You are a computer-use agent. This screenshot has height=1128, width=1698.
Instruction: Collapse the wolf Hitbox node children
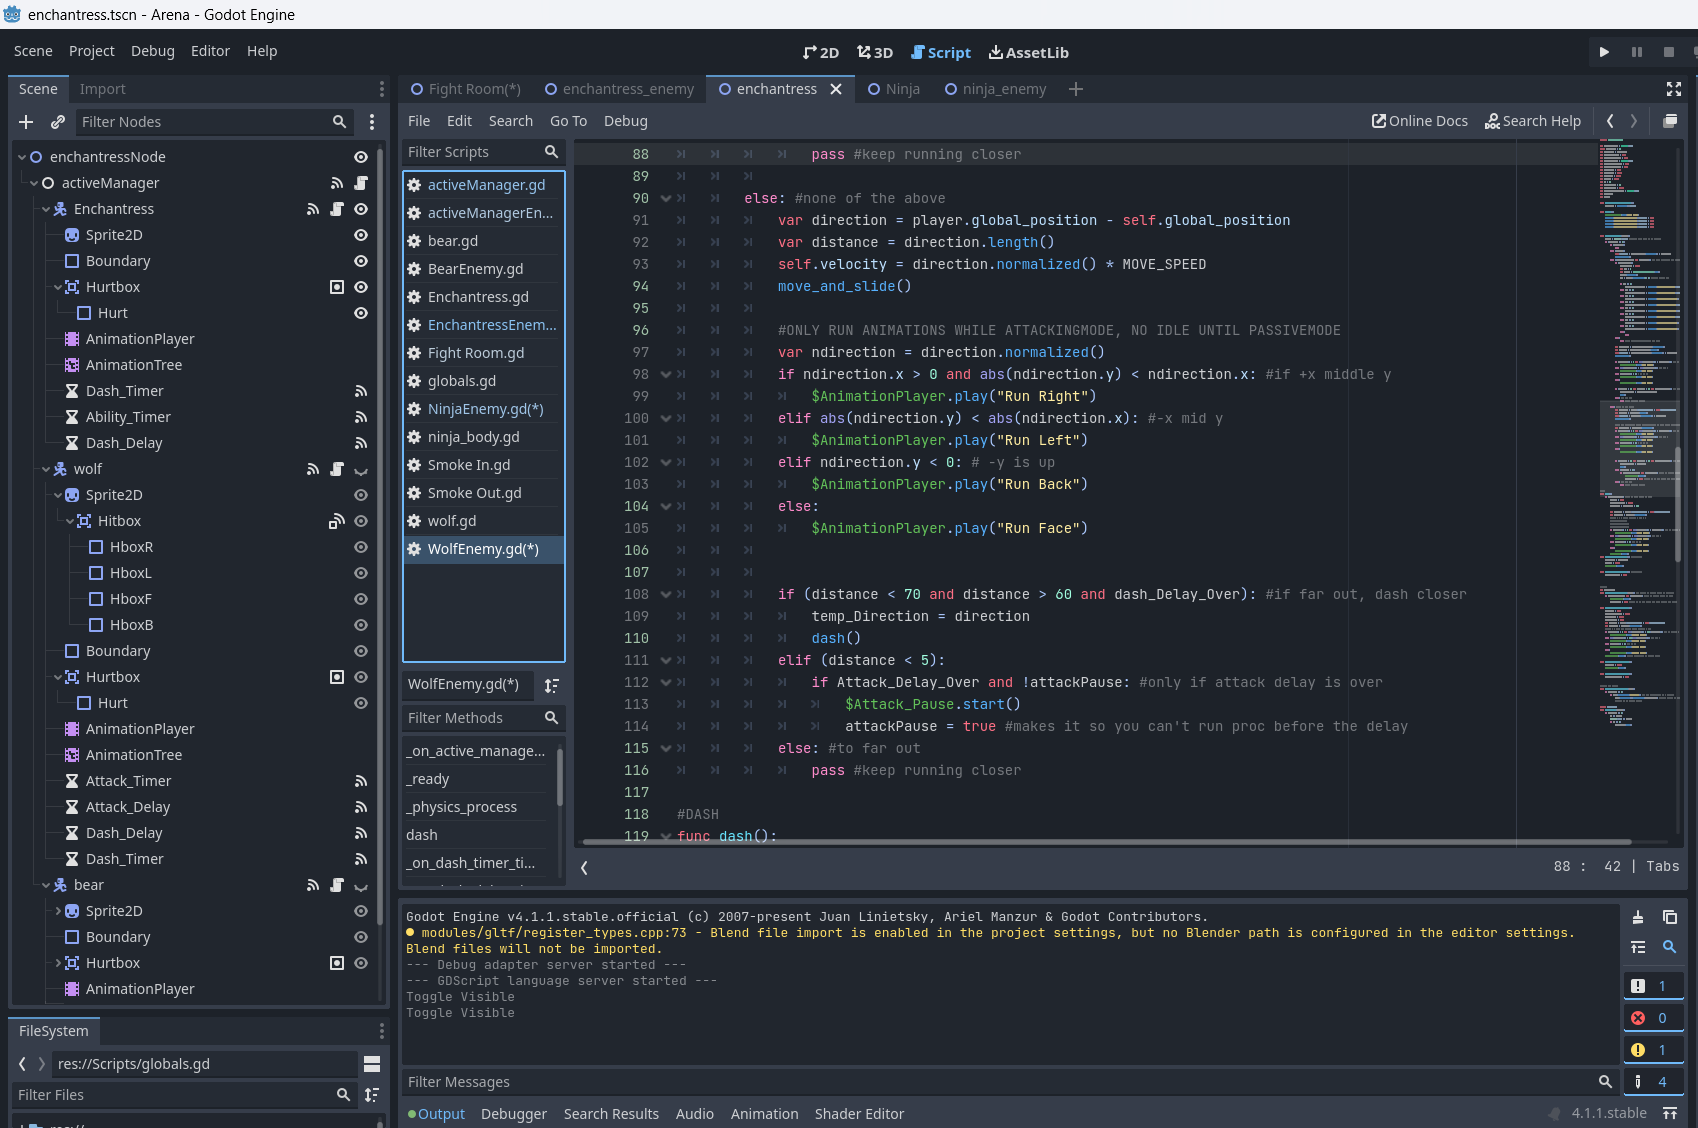point(70,521)
